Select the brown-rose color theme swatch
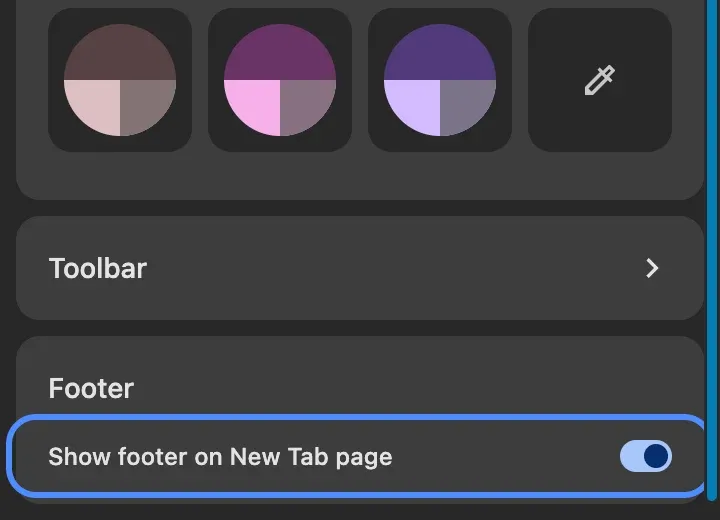 [120, 80]
